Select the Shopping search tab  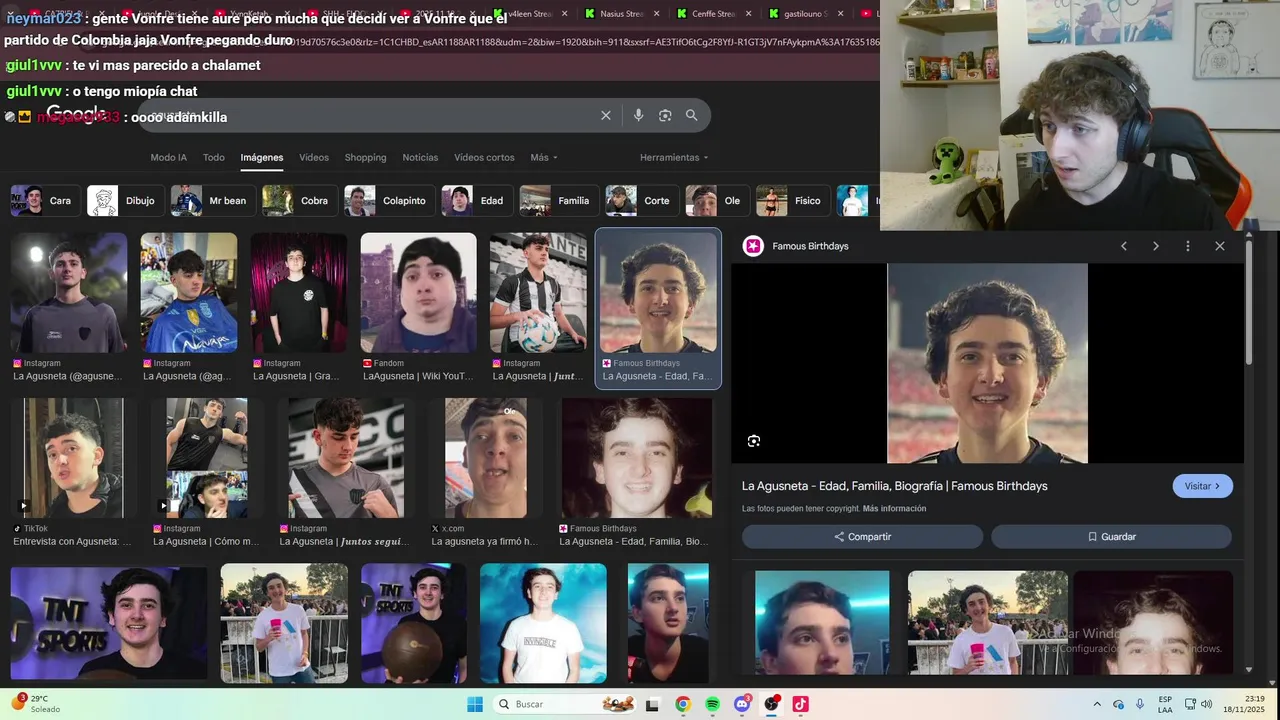(x=365, y=158)
